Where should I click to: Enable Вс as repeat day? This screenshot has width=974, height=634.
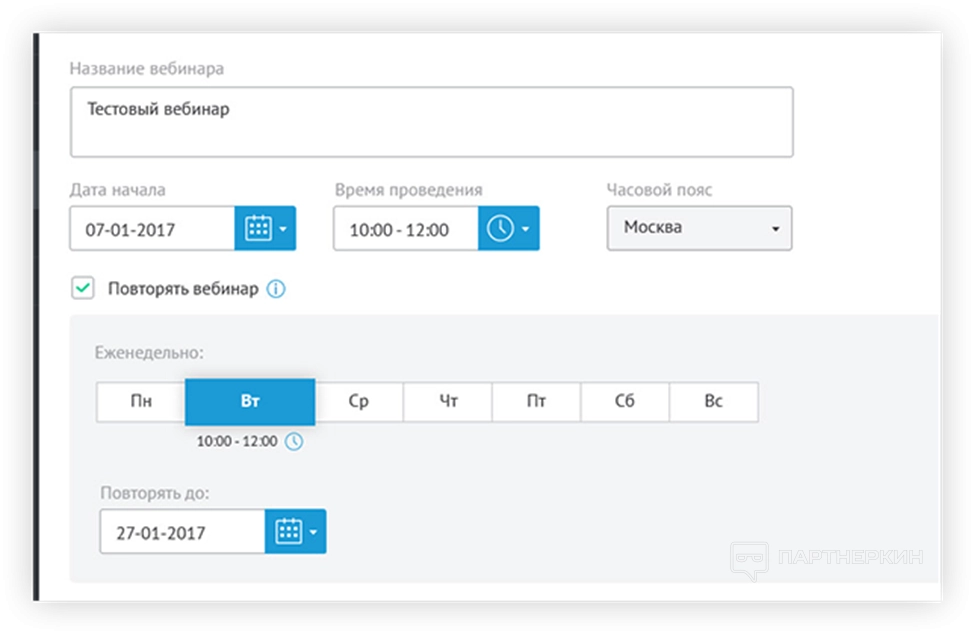point(713,402)
